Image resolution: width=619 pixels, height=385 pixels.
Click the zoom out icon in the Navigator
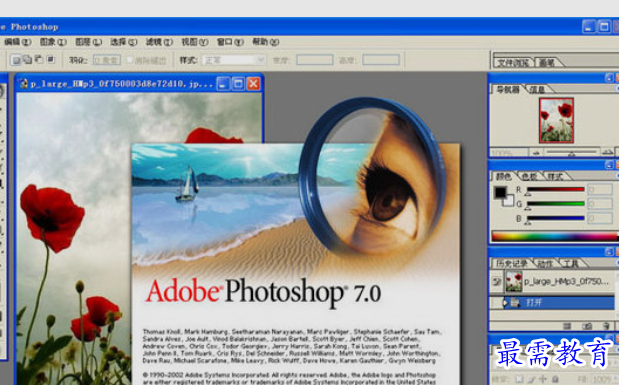536,152
